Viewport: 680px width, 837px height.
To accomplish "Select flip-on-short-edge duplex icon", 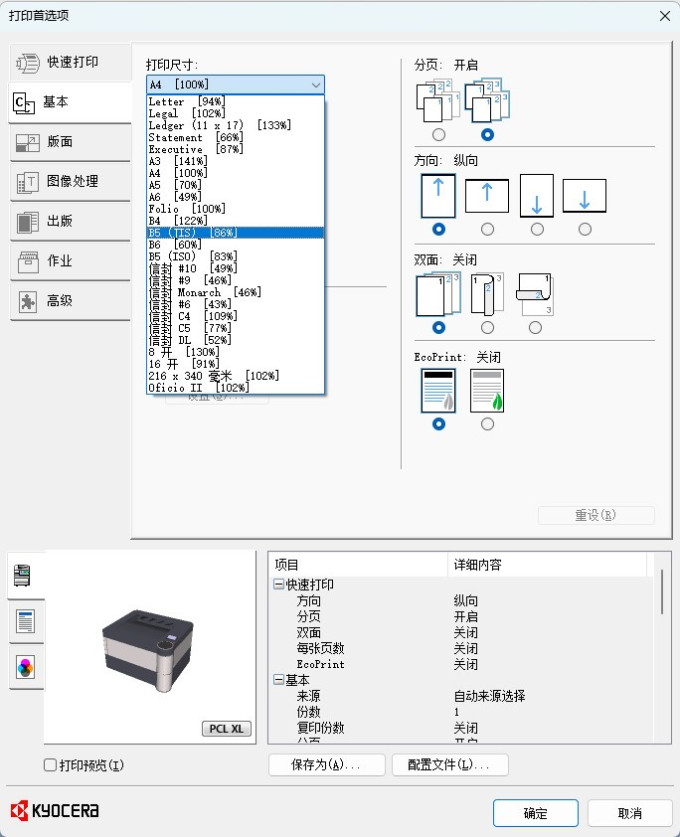I will click(535, 294).
